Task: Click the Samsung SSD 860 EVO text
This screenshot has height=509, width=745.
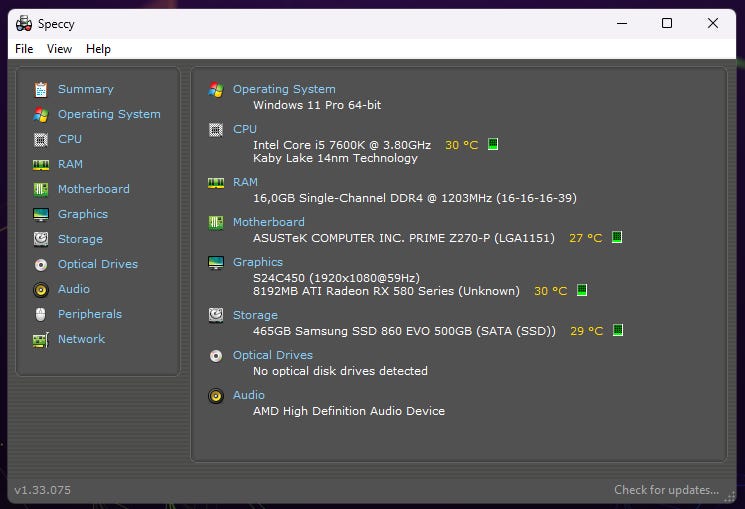Action: point(404,331)
